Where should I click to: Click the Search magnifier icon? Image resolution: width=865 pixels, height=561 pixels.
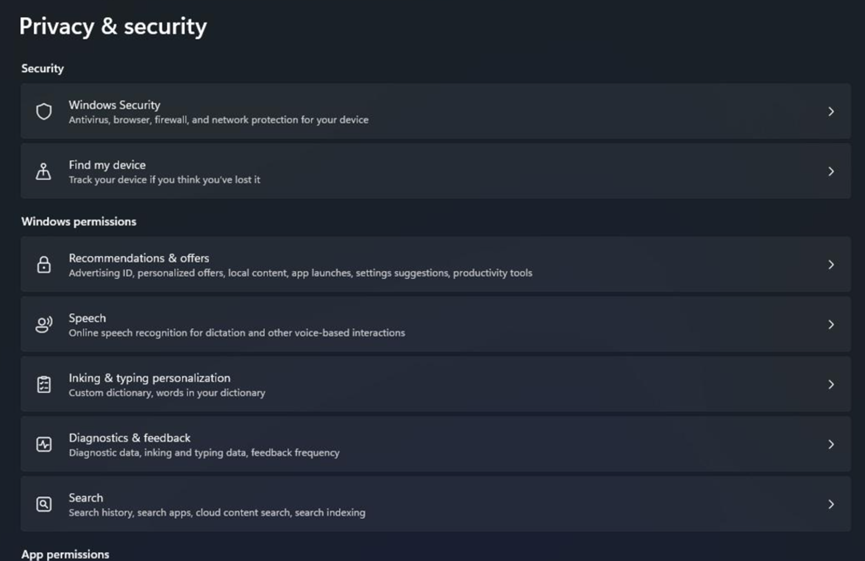pos(44,505)
